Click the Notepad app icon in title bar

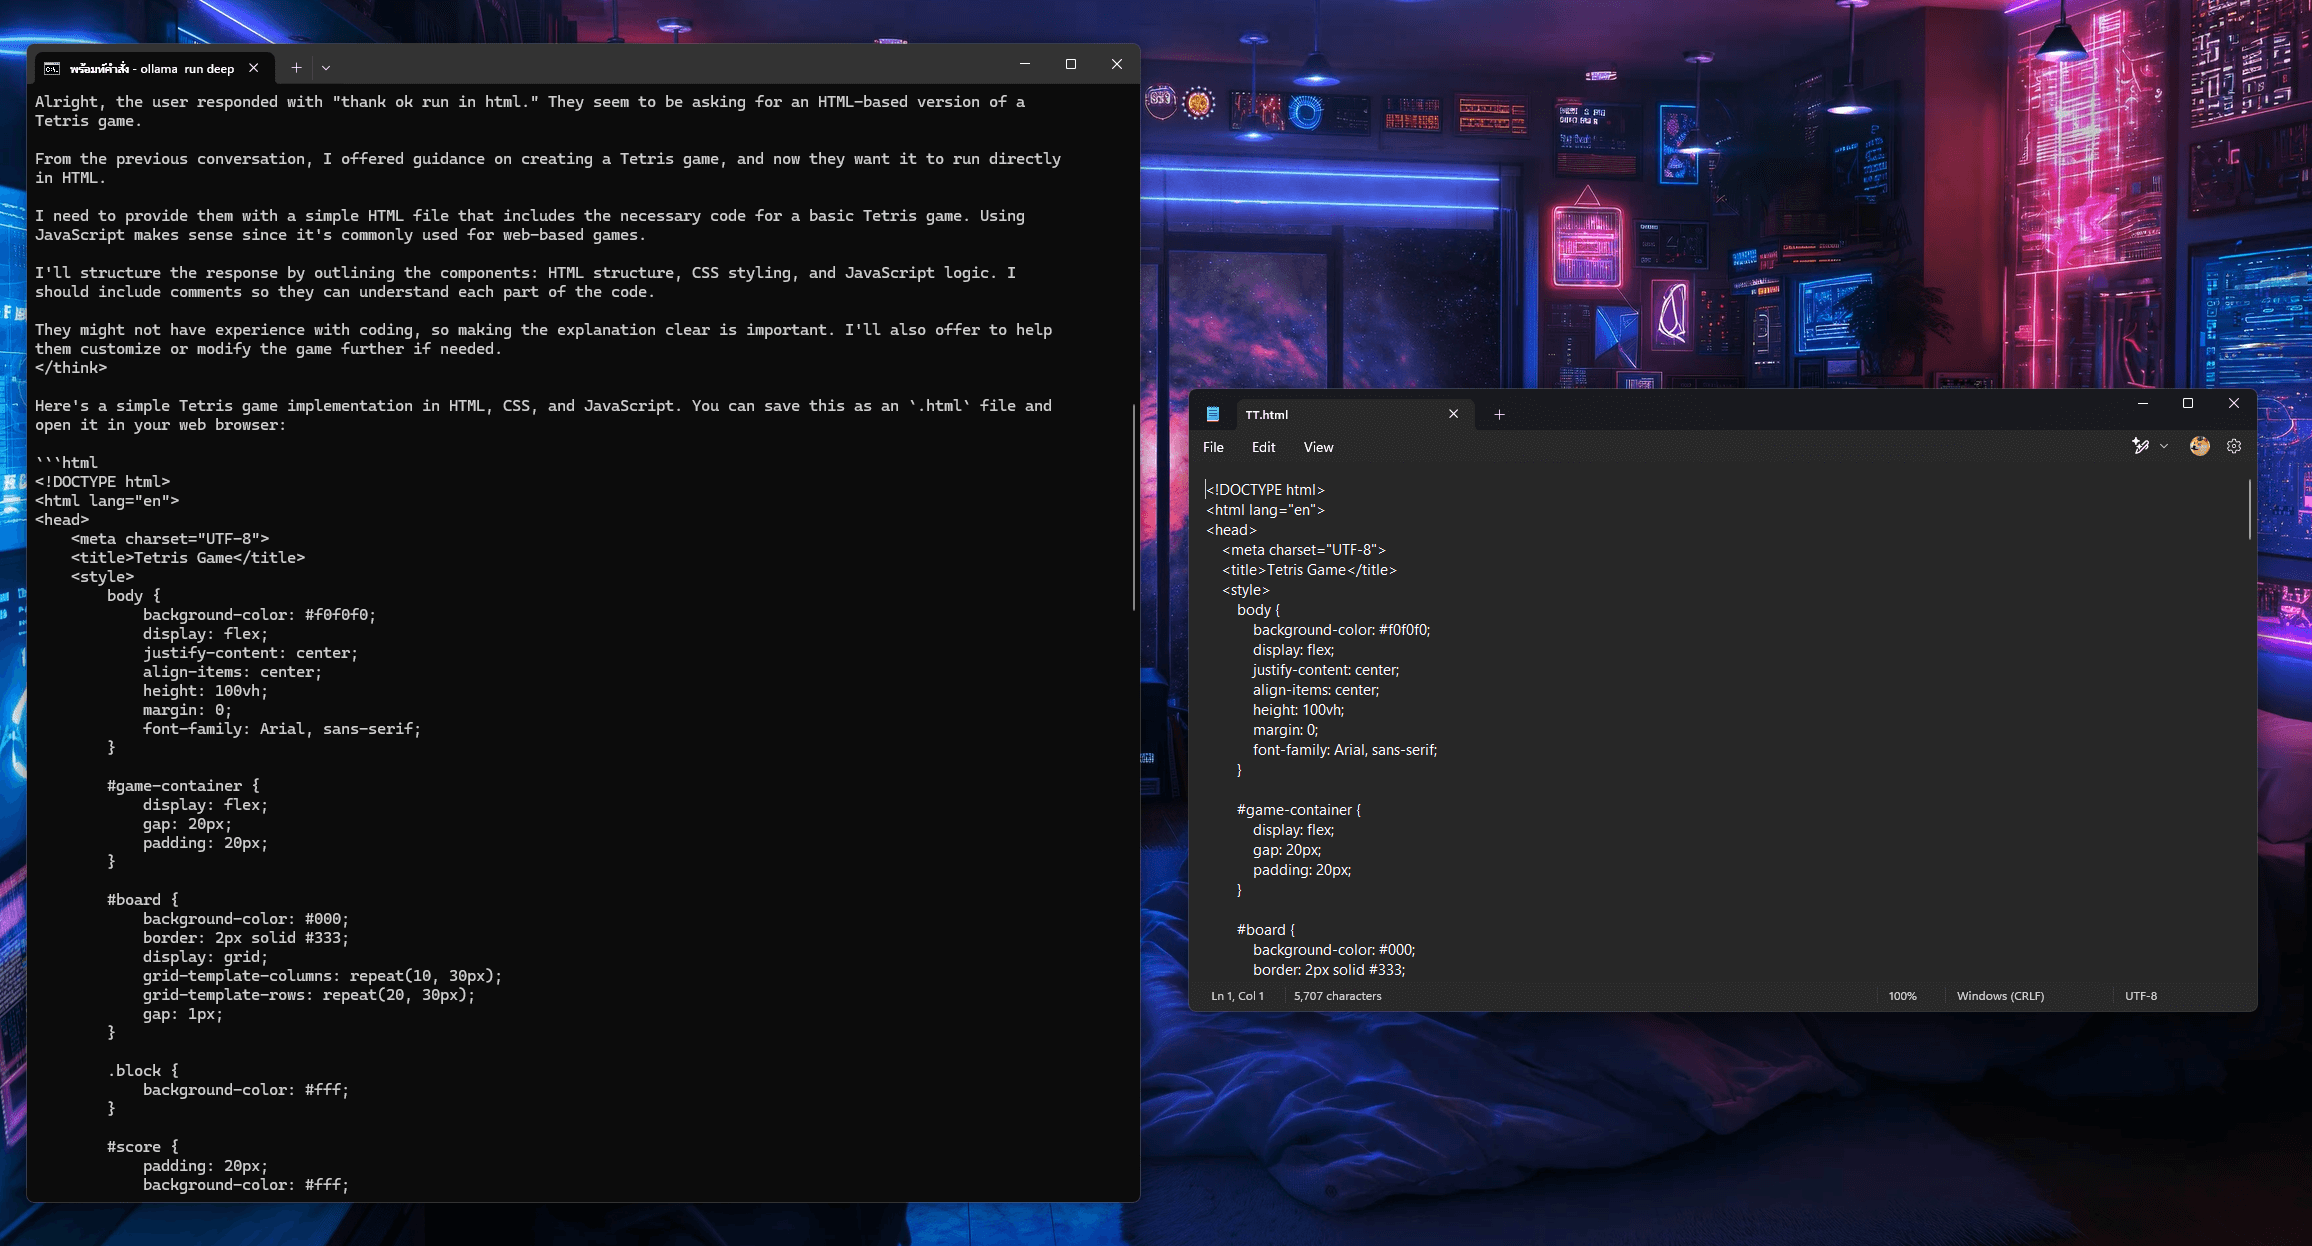[1213, 414]
